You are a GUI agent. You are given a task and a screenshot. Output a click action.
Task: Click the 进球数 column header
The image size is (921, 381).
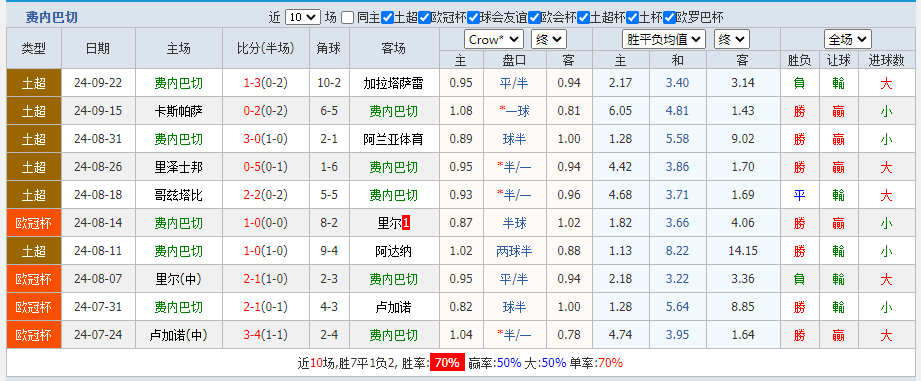coord(888,60)
